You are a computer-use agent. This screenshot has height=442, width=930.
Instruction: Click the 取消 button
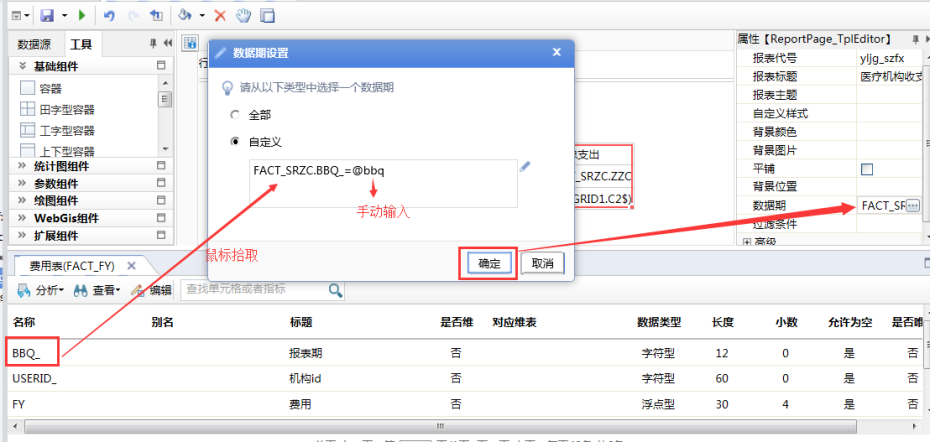coord(543,263)
